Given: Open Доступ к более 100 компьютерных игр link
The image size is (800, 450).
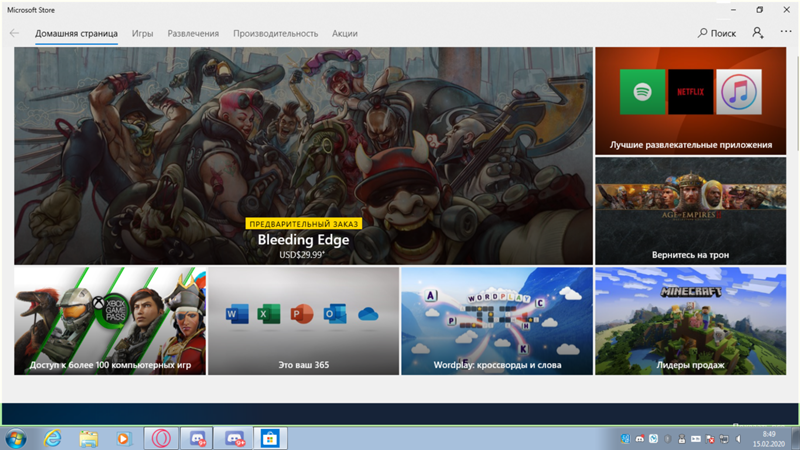Looking at the screenshot, I should tap(110, 365).
